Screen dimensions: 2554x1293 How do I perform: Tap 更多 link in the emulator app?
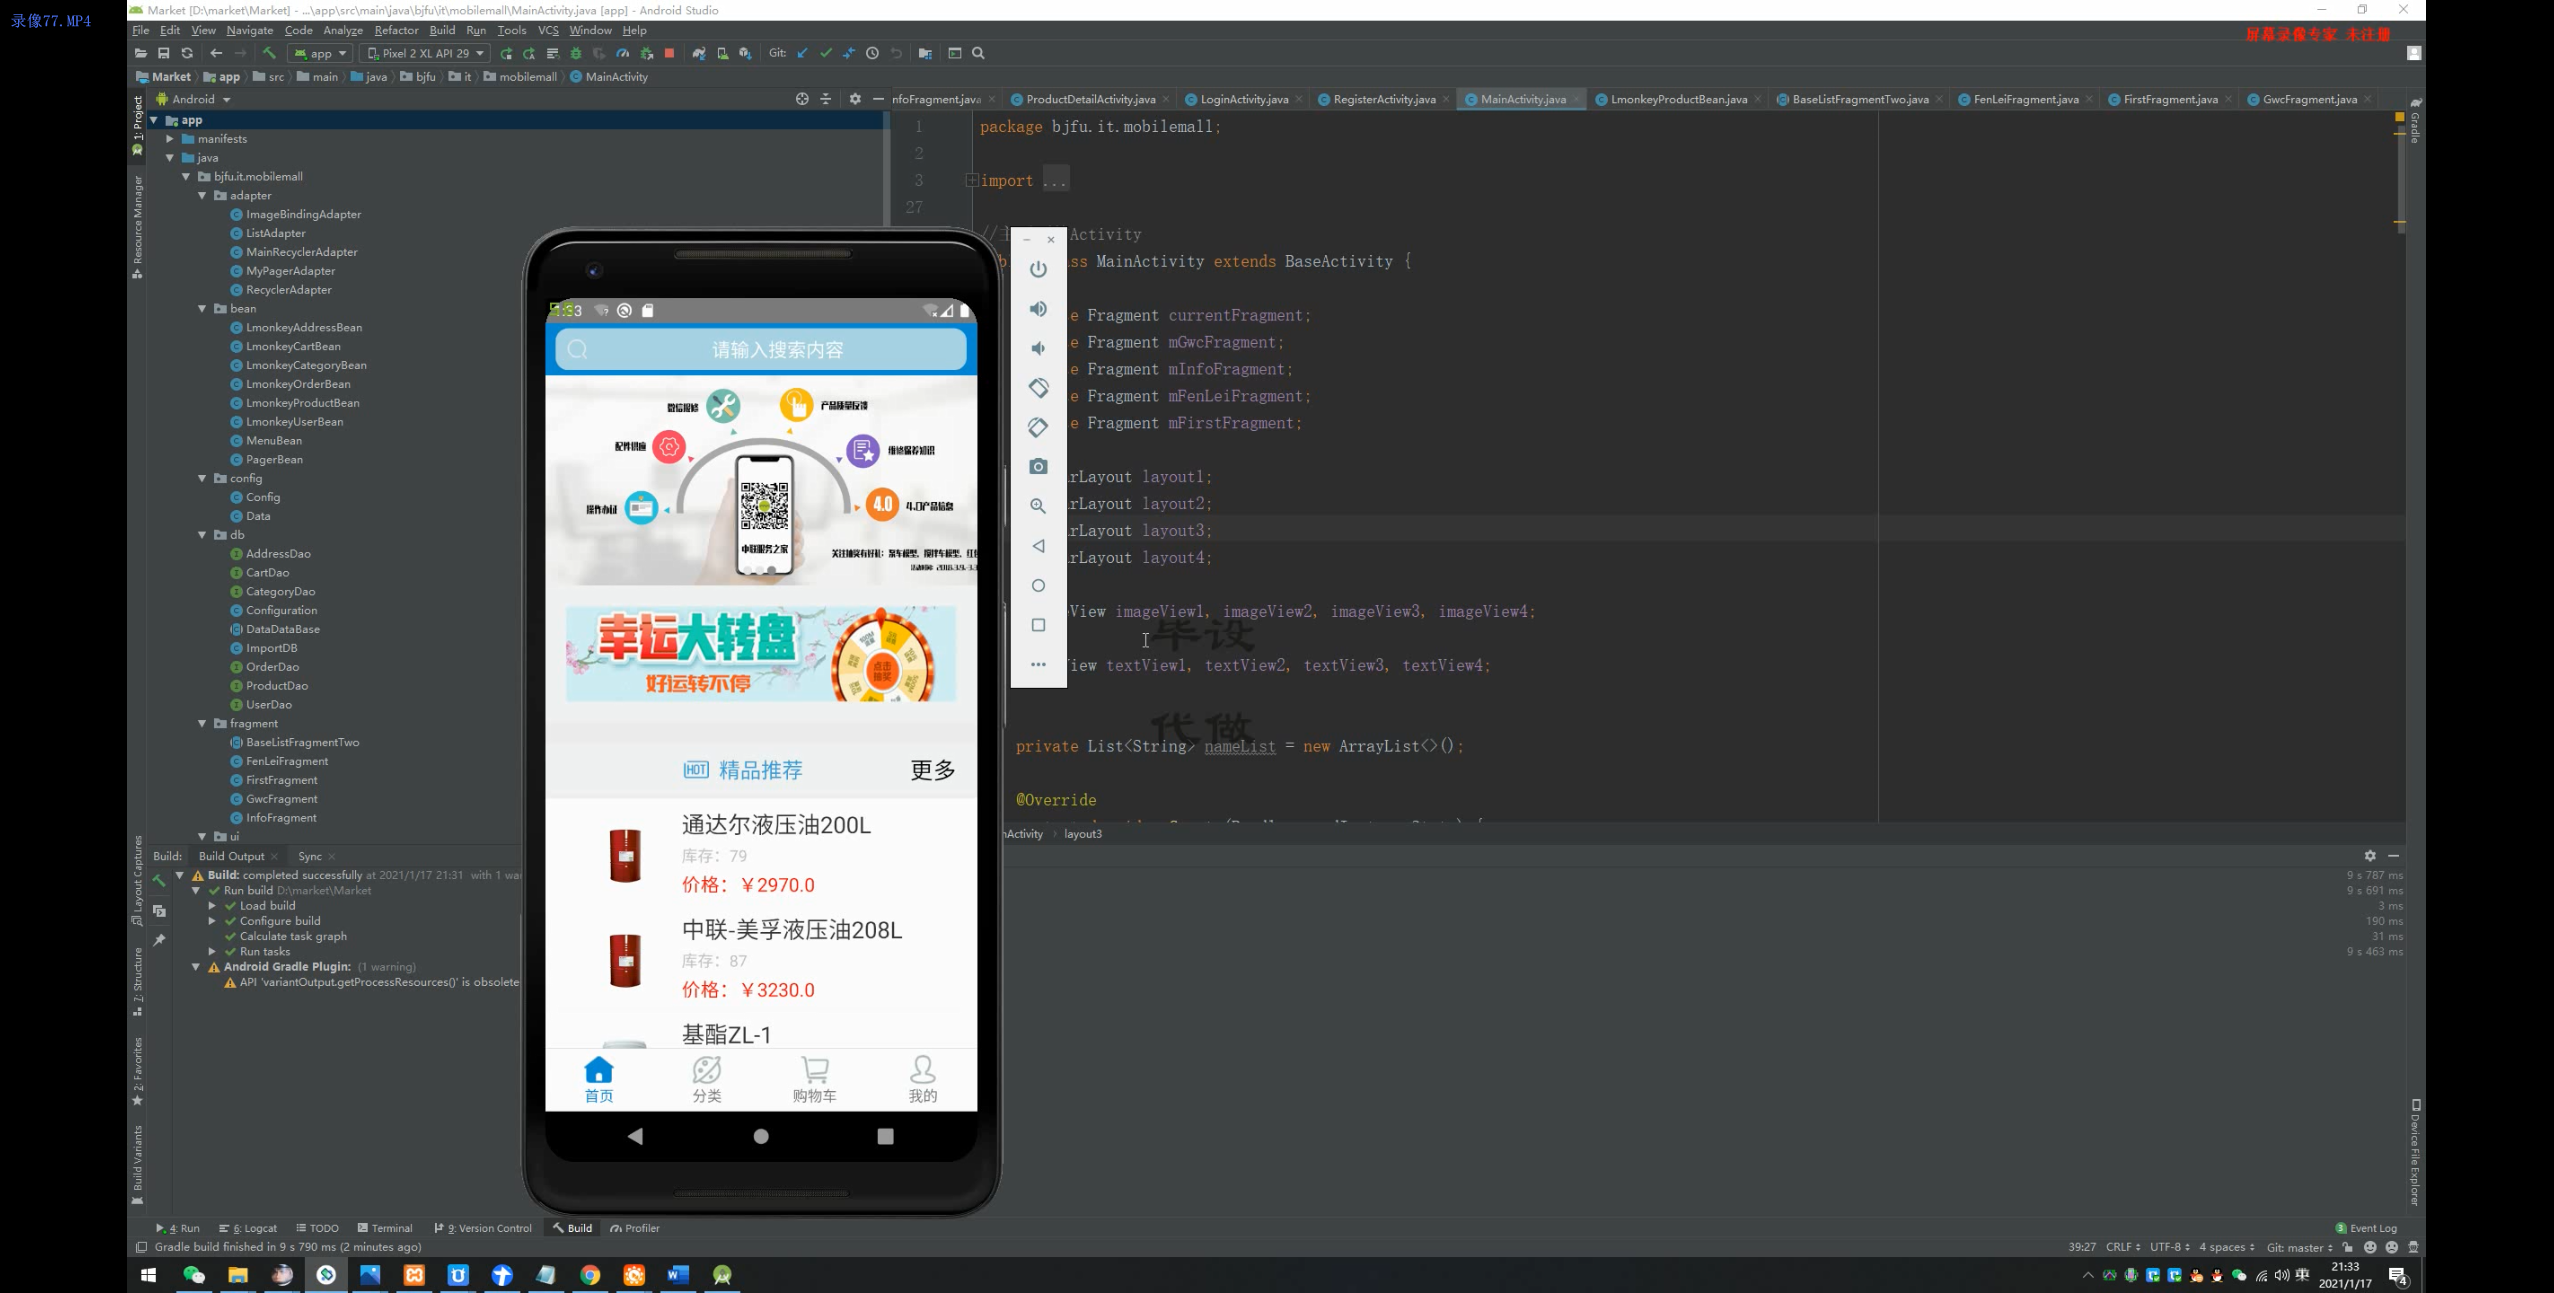click(x=932, y=770)
